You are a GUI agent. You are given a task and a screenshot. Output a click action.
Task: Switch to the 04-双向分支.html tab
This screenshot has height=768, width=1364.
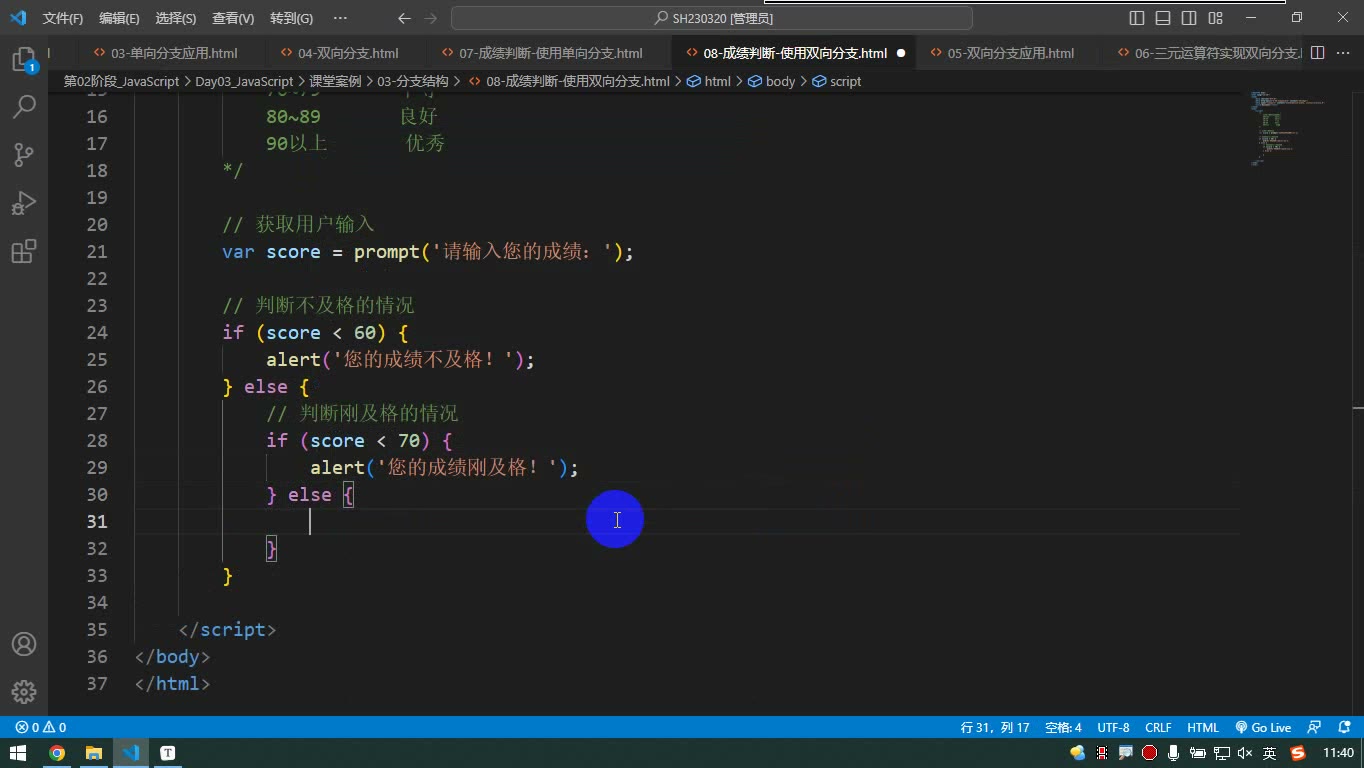pyautogui.click(x=349, y=53)
